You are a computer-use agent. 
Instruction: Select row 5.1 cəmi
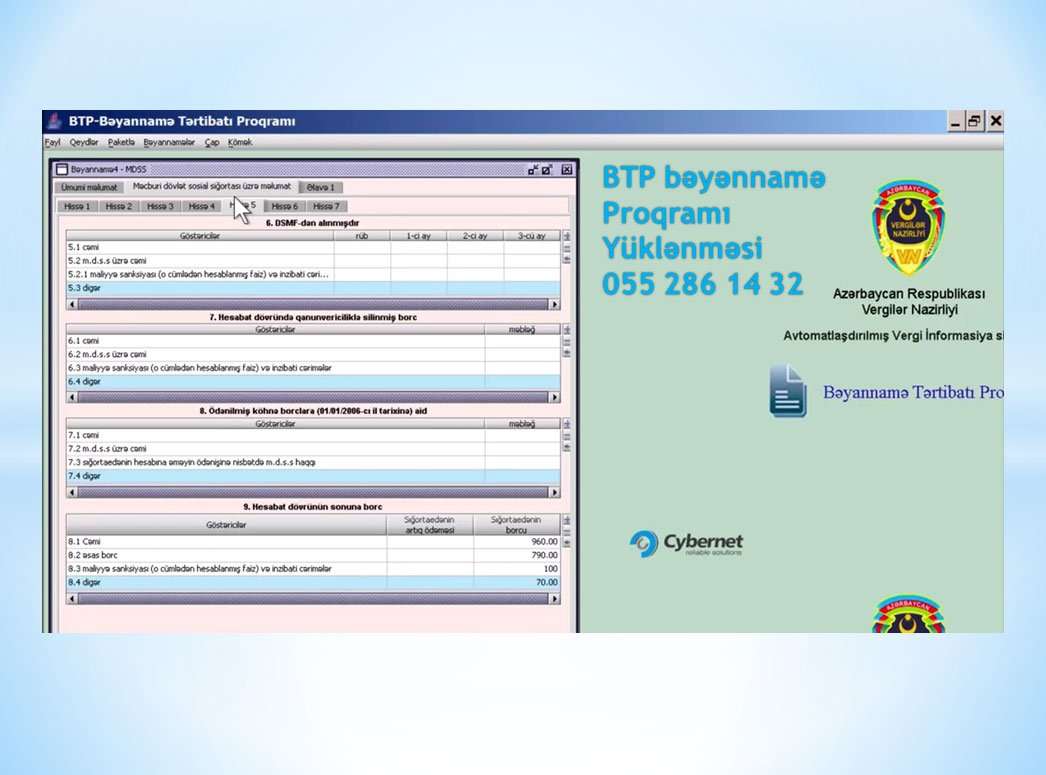tap(313, 247)
